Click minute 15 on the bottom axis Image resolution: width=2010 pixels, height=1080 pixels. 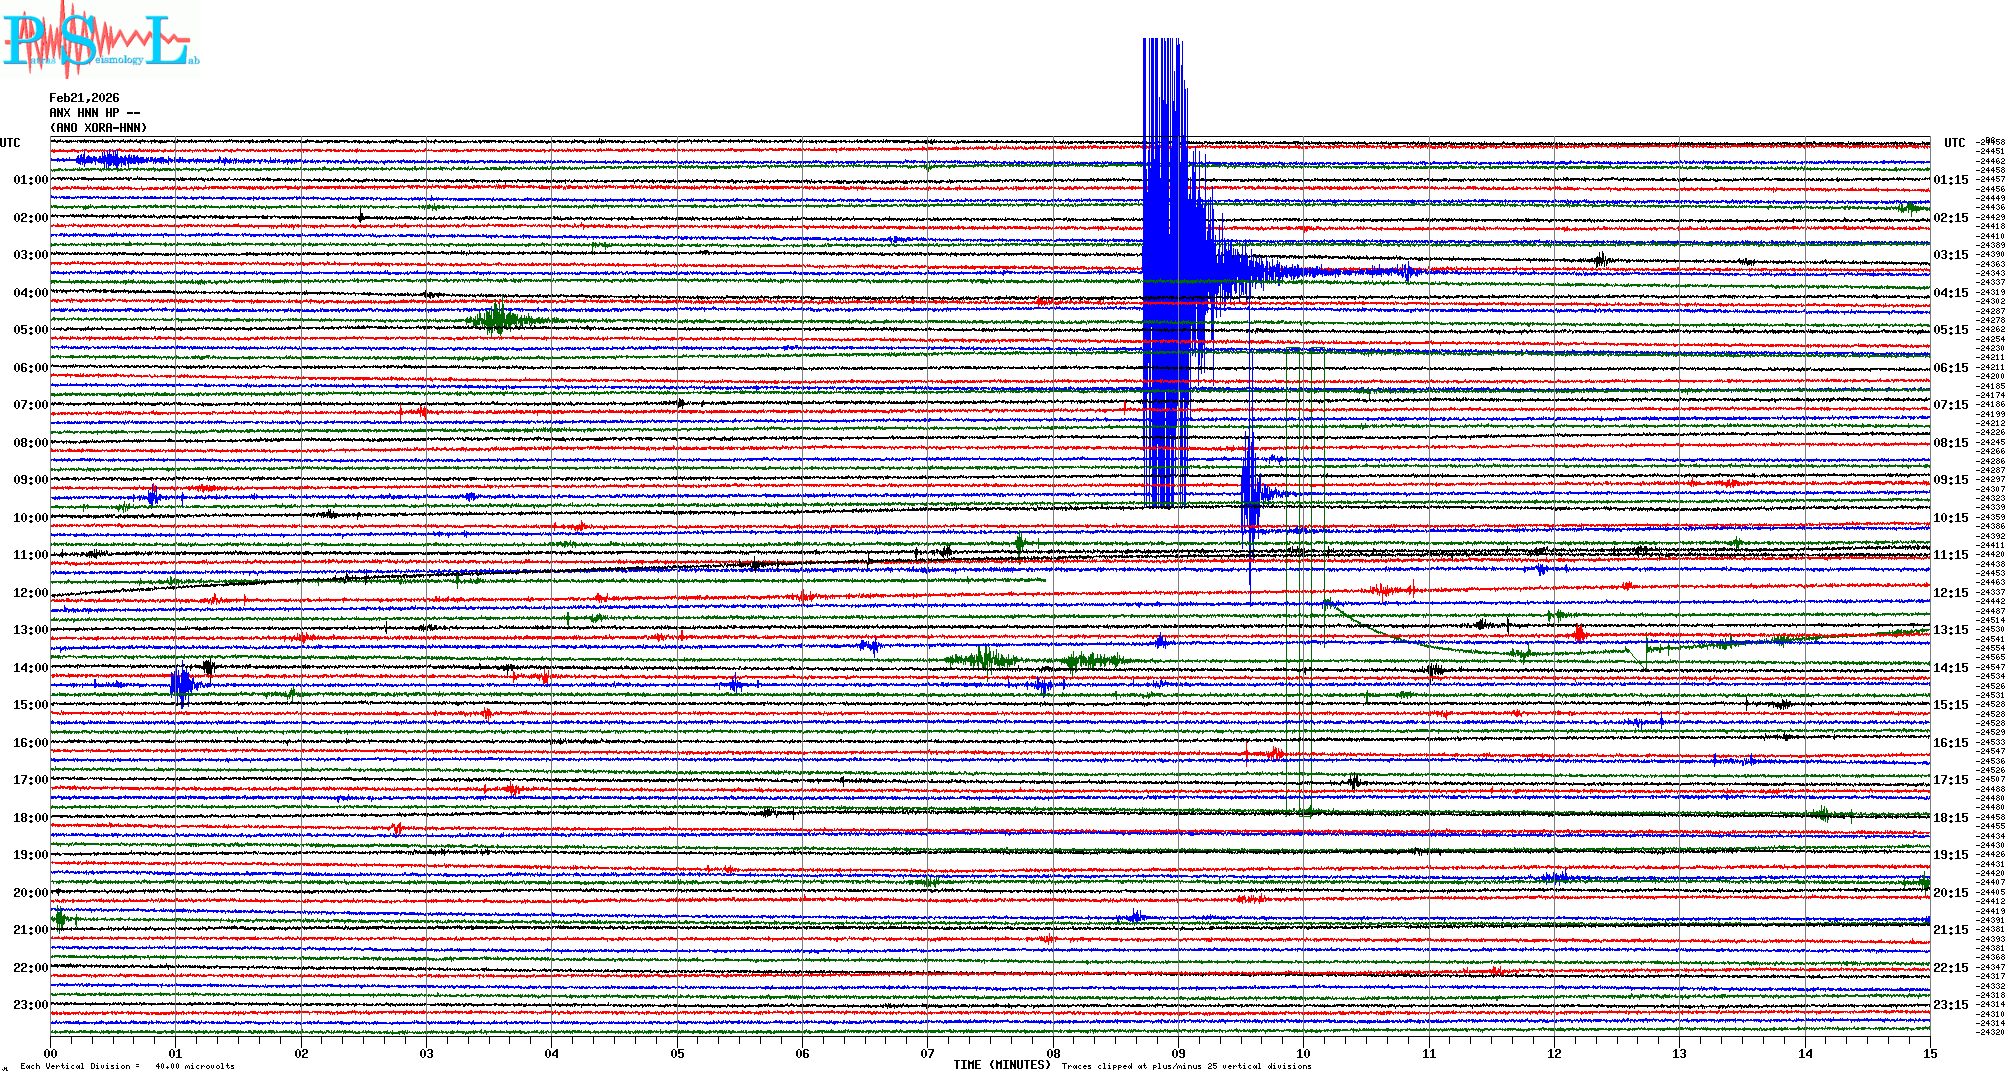click(x=1929, y=1053)
